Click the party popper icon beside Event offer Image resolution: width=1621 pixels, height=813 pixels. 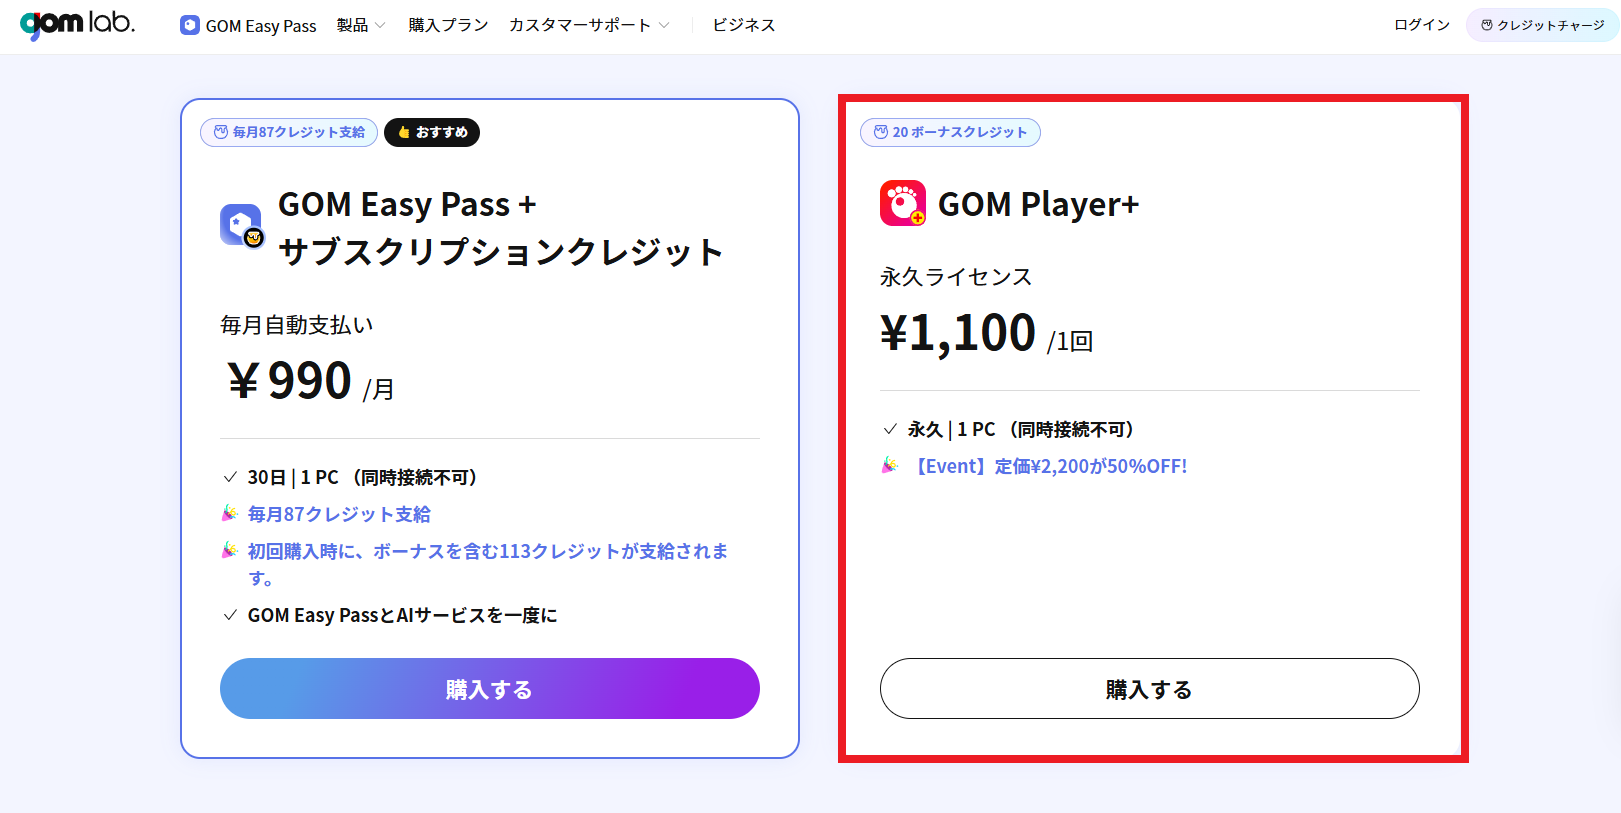click(889, 465)
